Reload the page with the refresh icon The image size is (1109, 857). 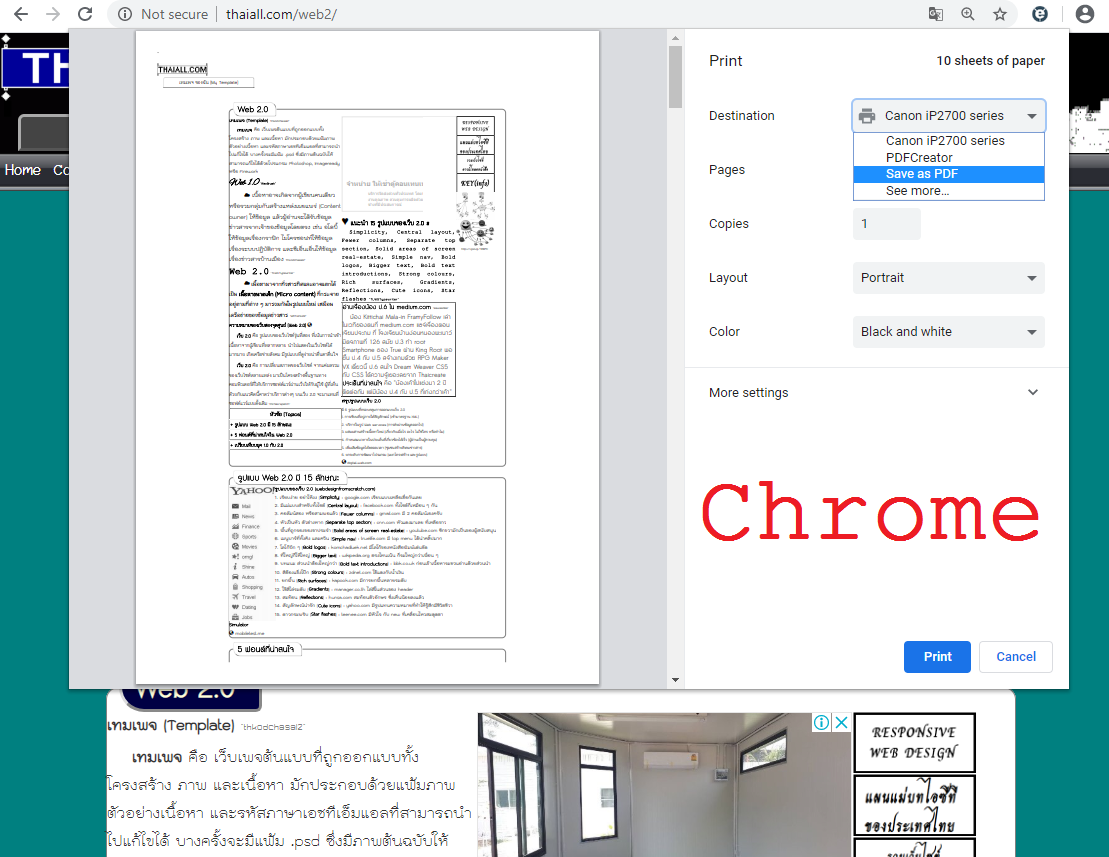pyautogui.click(x=86, y=14)
